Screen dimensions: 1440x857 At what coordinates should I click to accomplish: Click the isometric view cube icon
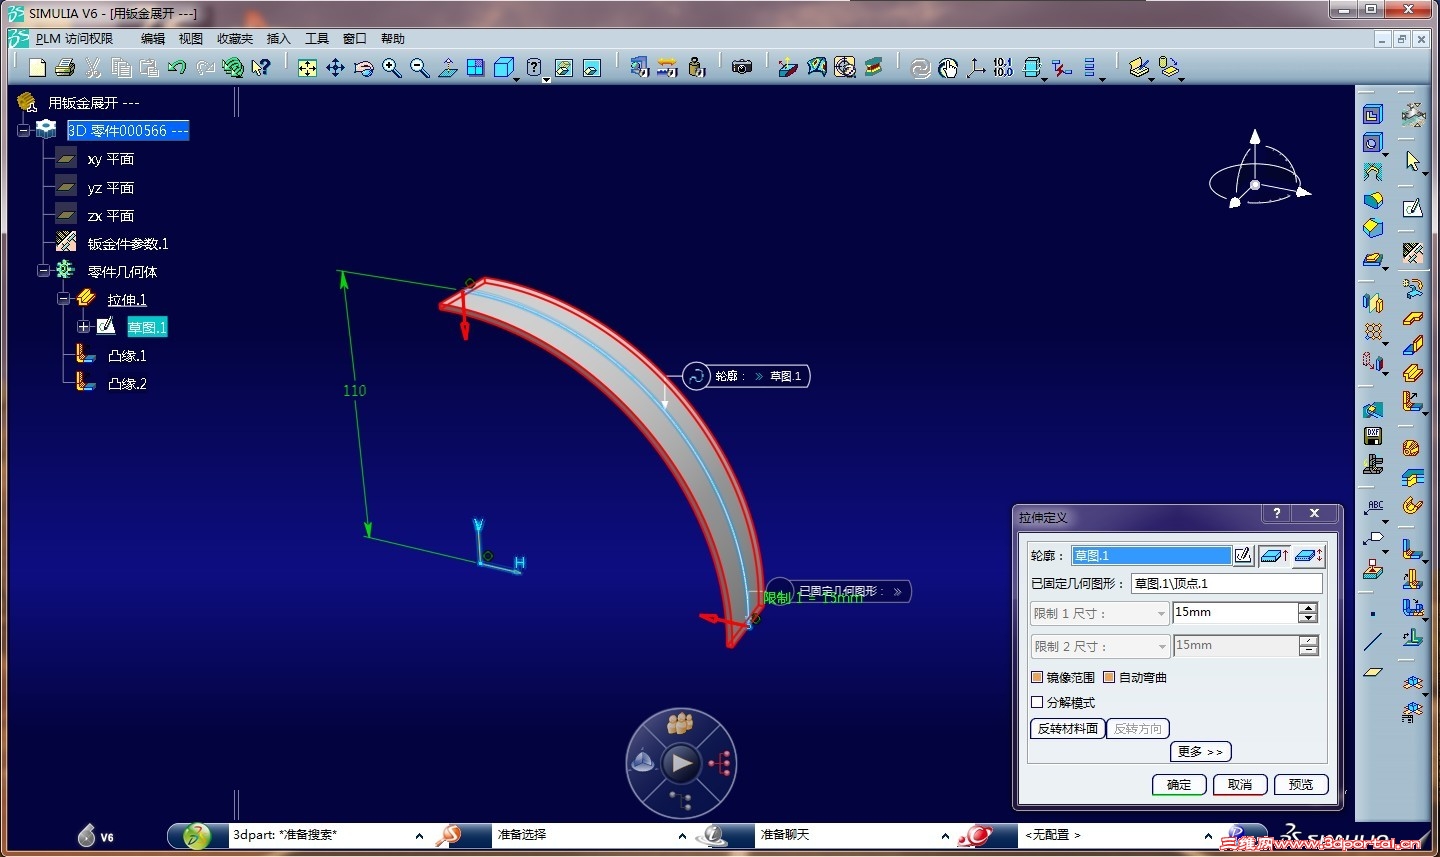pos(503,67)
